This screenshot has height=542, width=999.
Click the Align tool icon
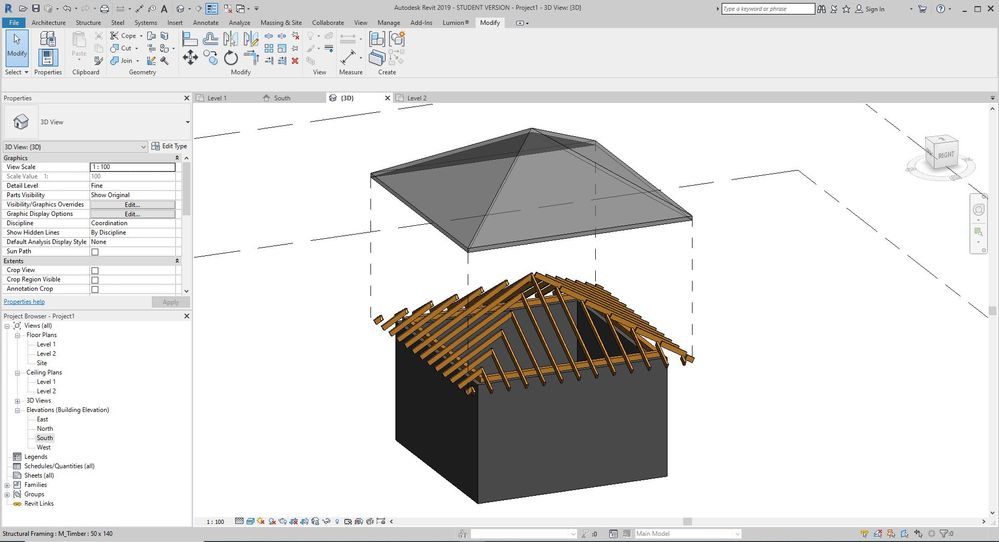click(x=190, y=39)
